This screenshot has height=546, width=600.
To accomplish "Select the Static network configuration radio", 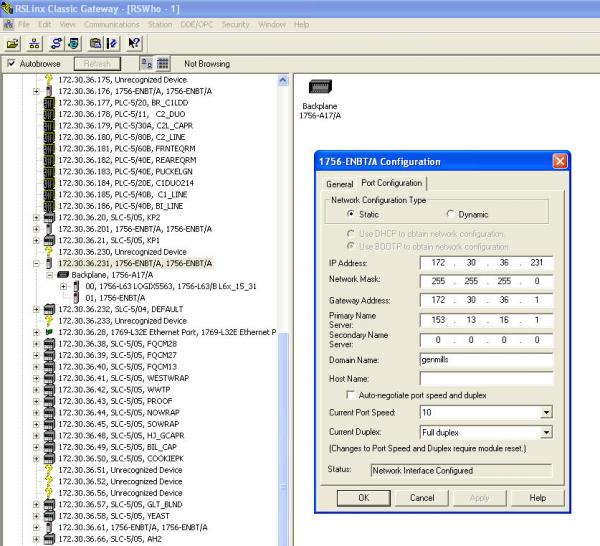I will click(350, 214).
